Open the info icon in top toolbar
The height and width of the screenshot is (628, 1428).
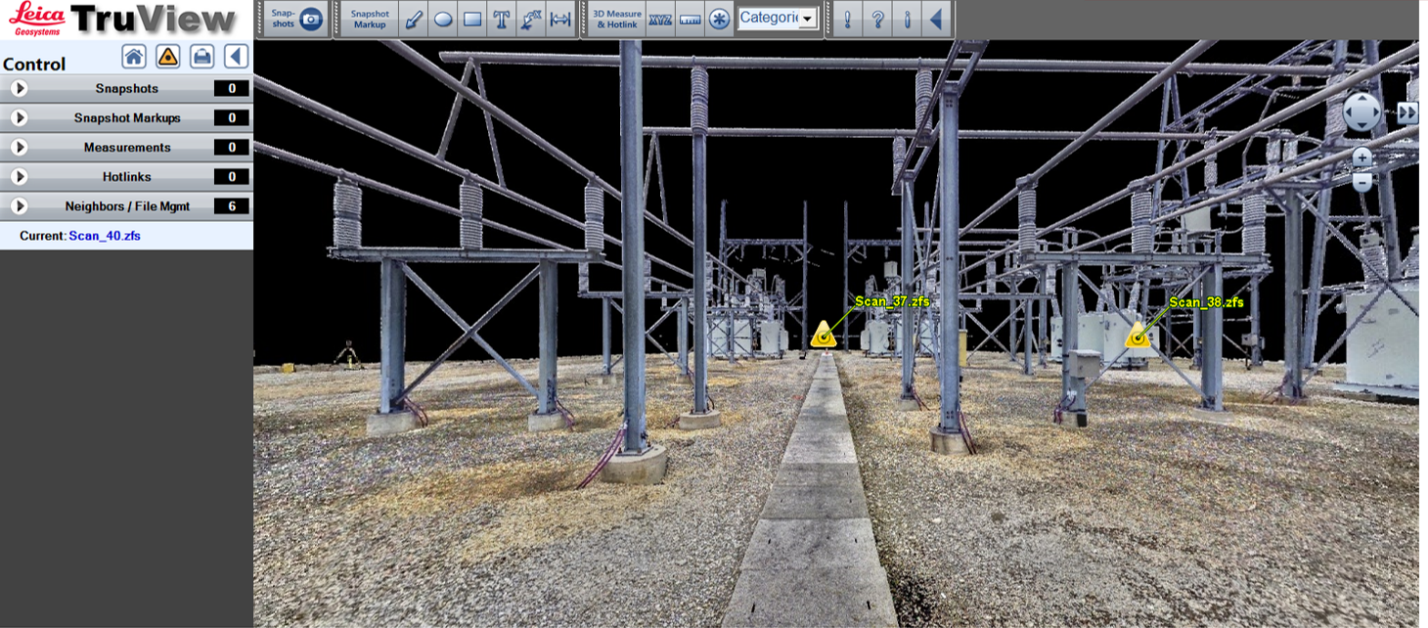point(907,19)
